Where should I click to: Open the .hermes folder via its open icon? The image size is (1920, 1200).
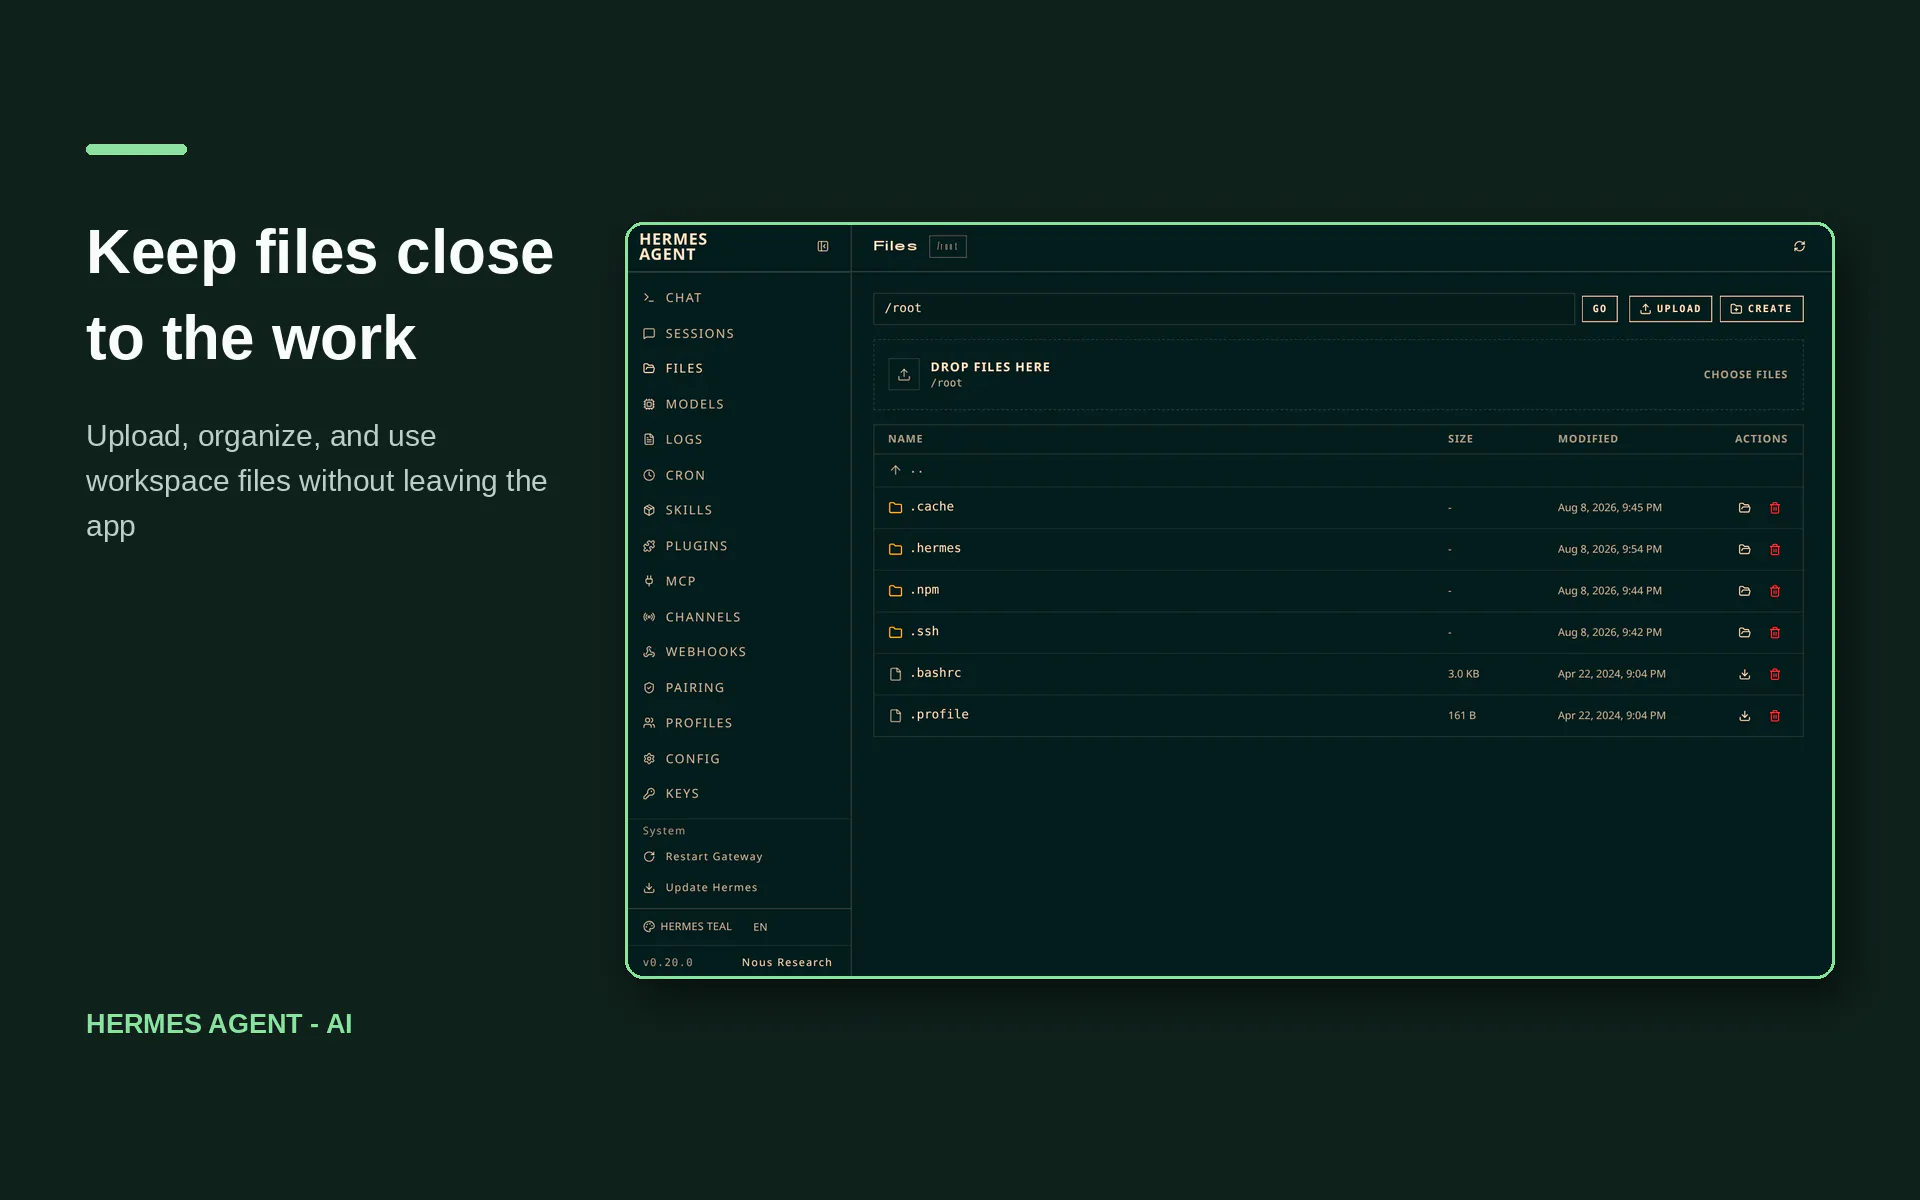pyautogui.click(x=1744, y=550)
